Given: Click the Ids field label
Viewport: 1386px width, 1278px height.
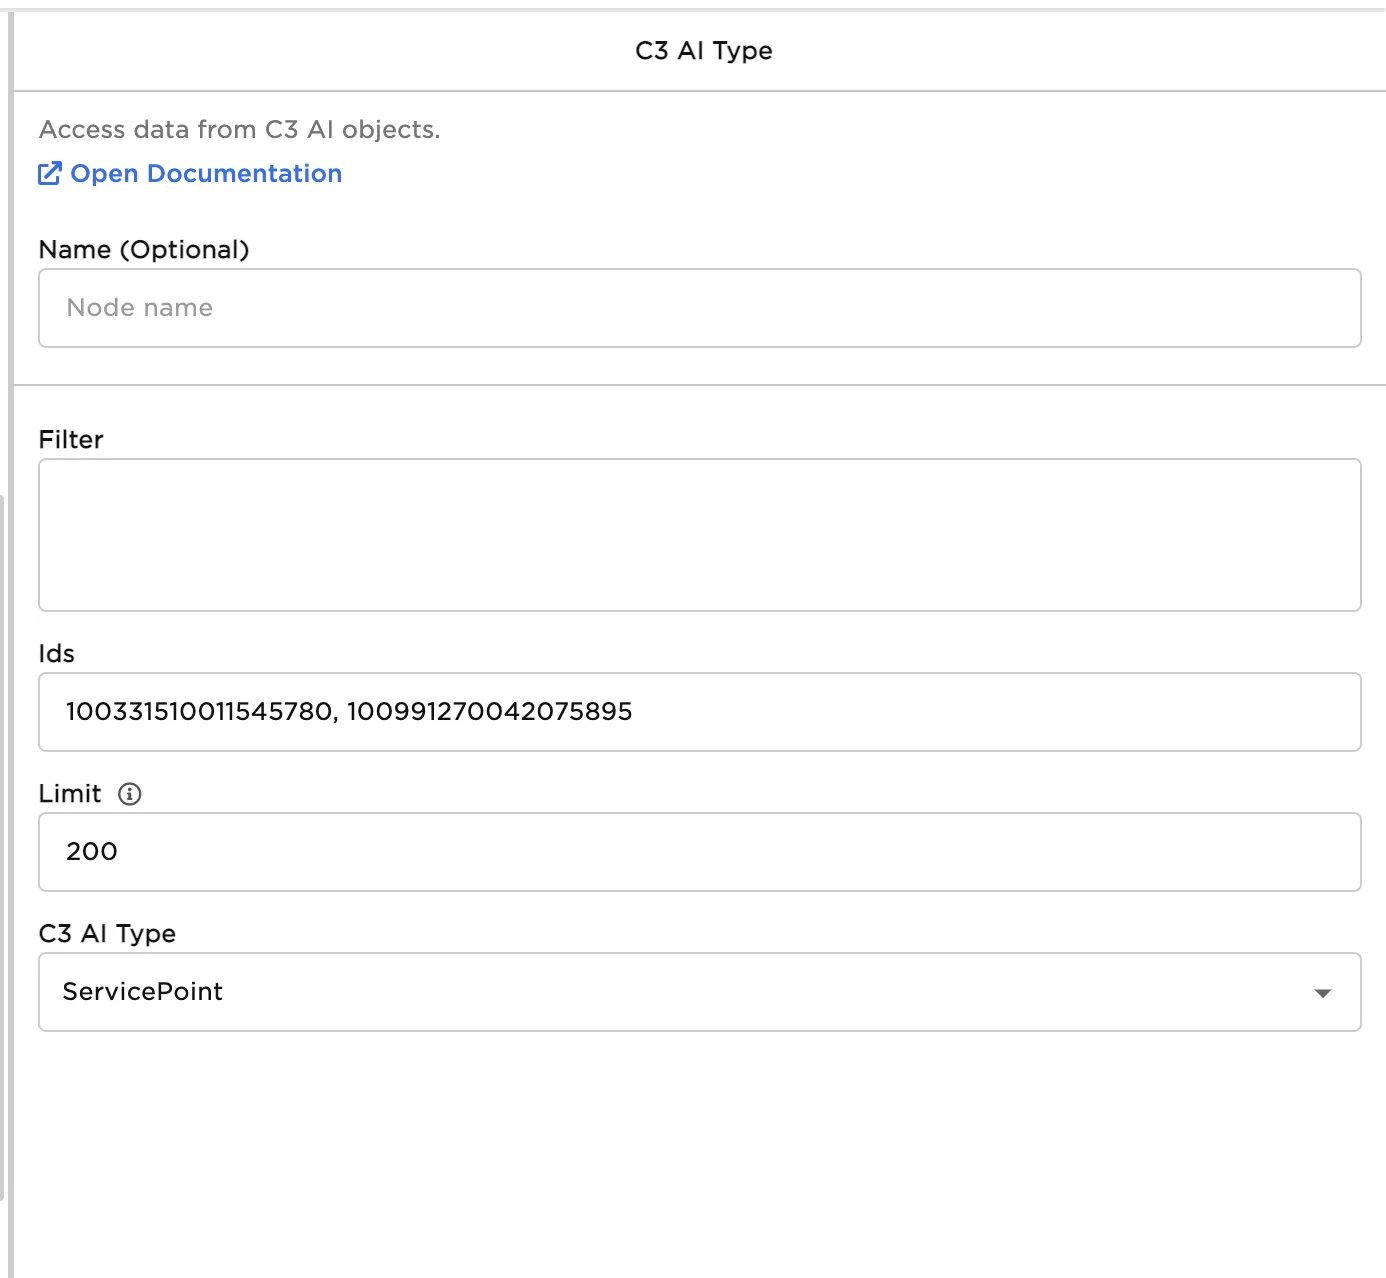Looking at the screenshot, I should click(x=57, y=654).
